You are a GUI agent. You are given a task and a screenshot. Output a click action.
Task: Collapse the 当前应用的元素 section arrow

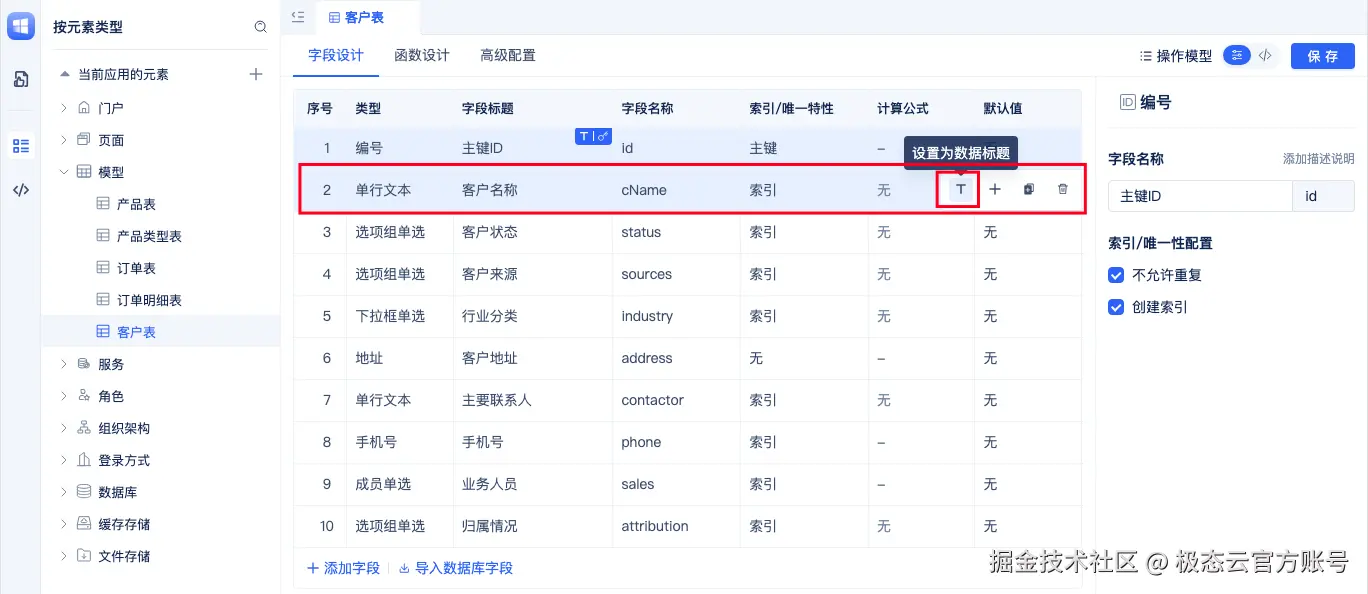[65, 74]
